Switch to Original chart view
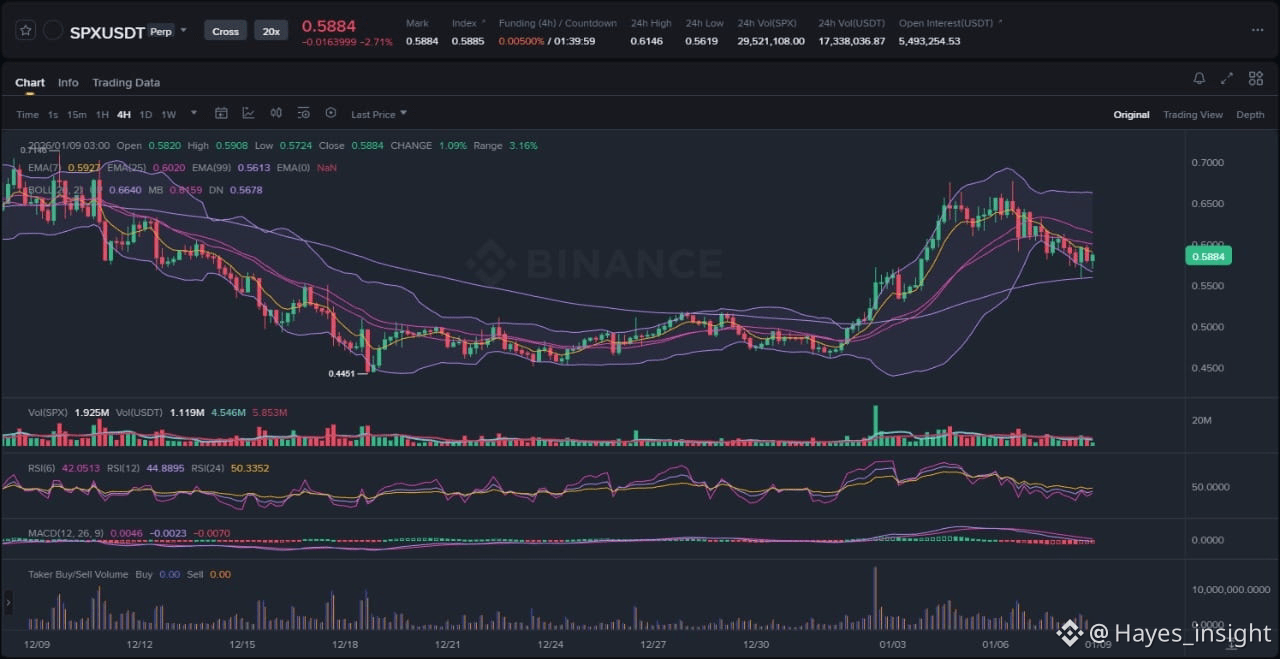 coord(1131,115)
